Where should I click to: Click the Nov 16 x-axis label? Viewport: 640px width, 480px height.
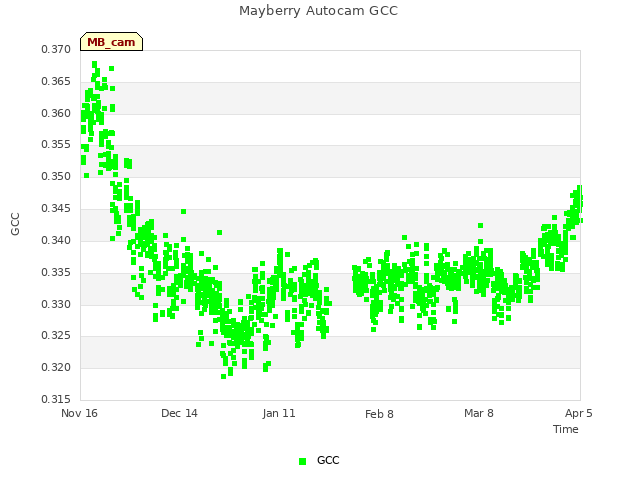(x=79, y=413)
